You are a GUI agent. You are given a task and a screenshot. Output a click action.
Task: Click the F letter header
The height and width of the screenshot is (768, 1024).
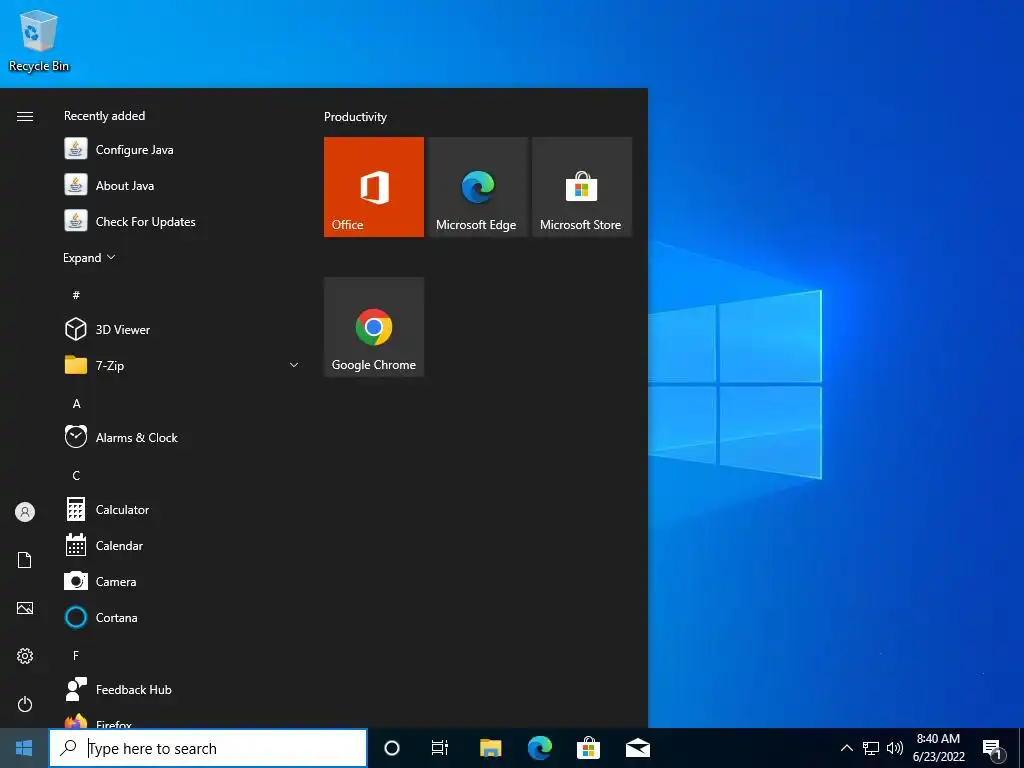point(76,655)
